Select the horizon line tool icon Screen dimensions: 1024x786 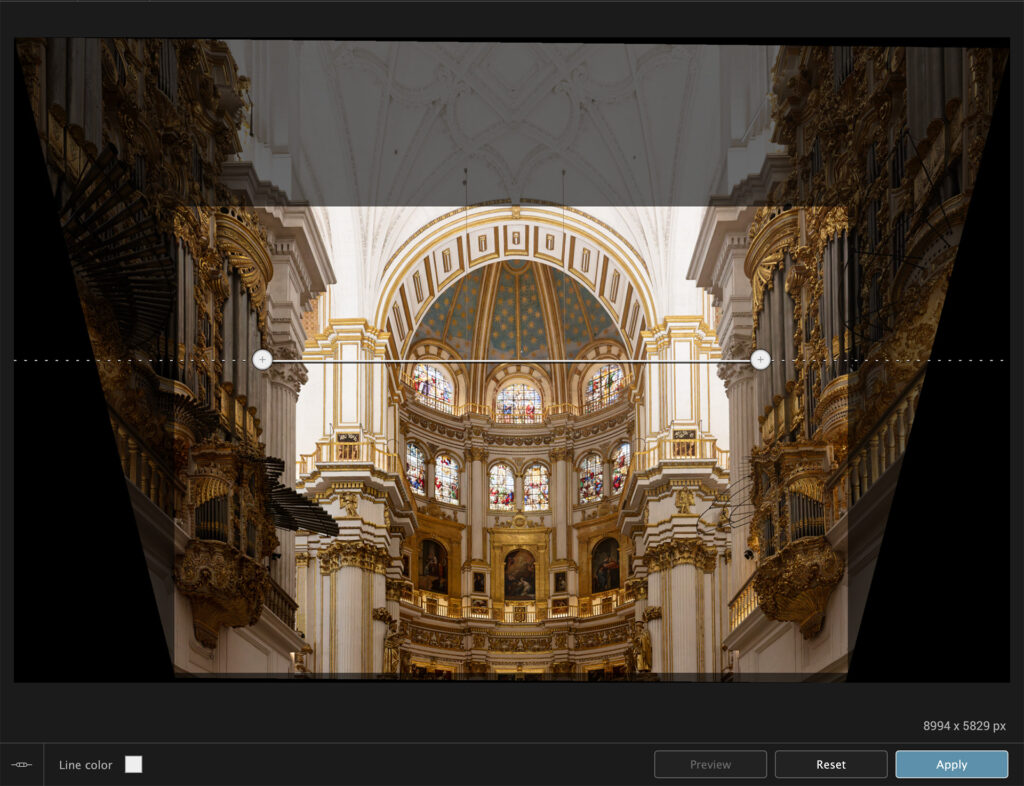click(x=22, y=765)
